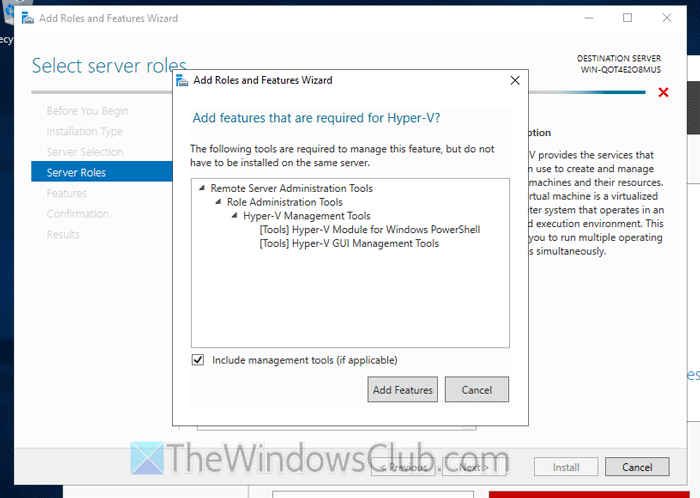Image resolution: width=700 pixels, height=498 pixels.
Task: Open the Server Selection step
Action: [x=85, y=152]
